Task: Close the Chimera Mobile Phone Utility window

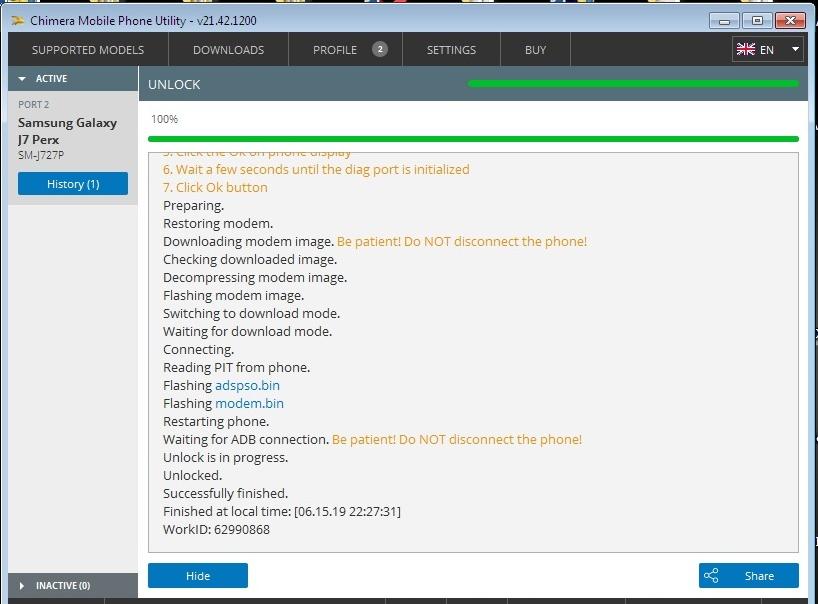Action: point(790,21)
